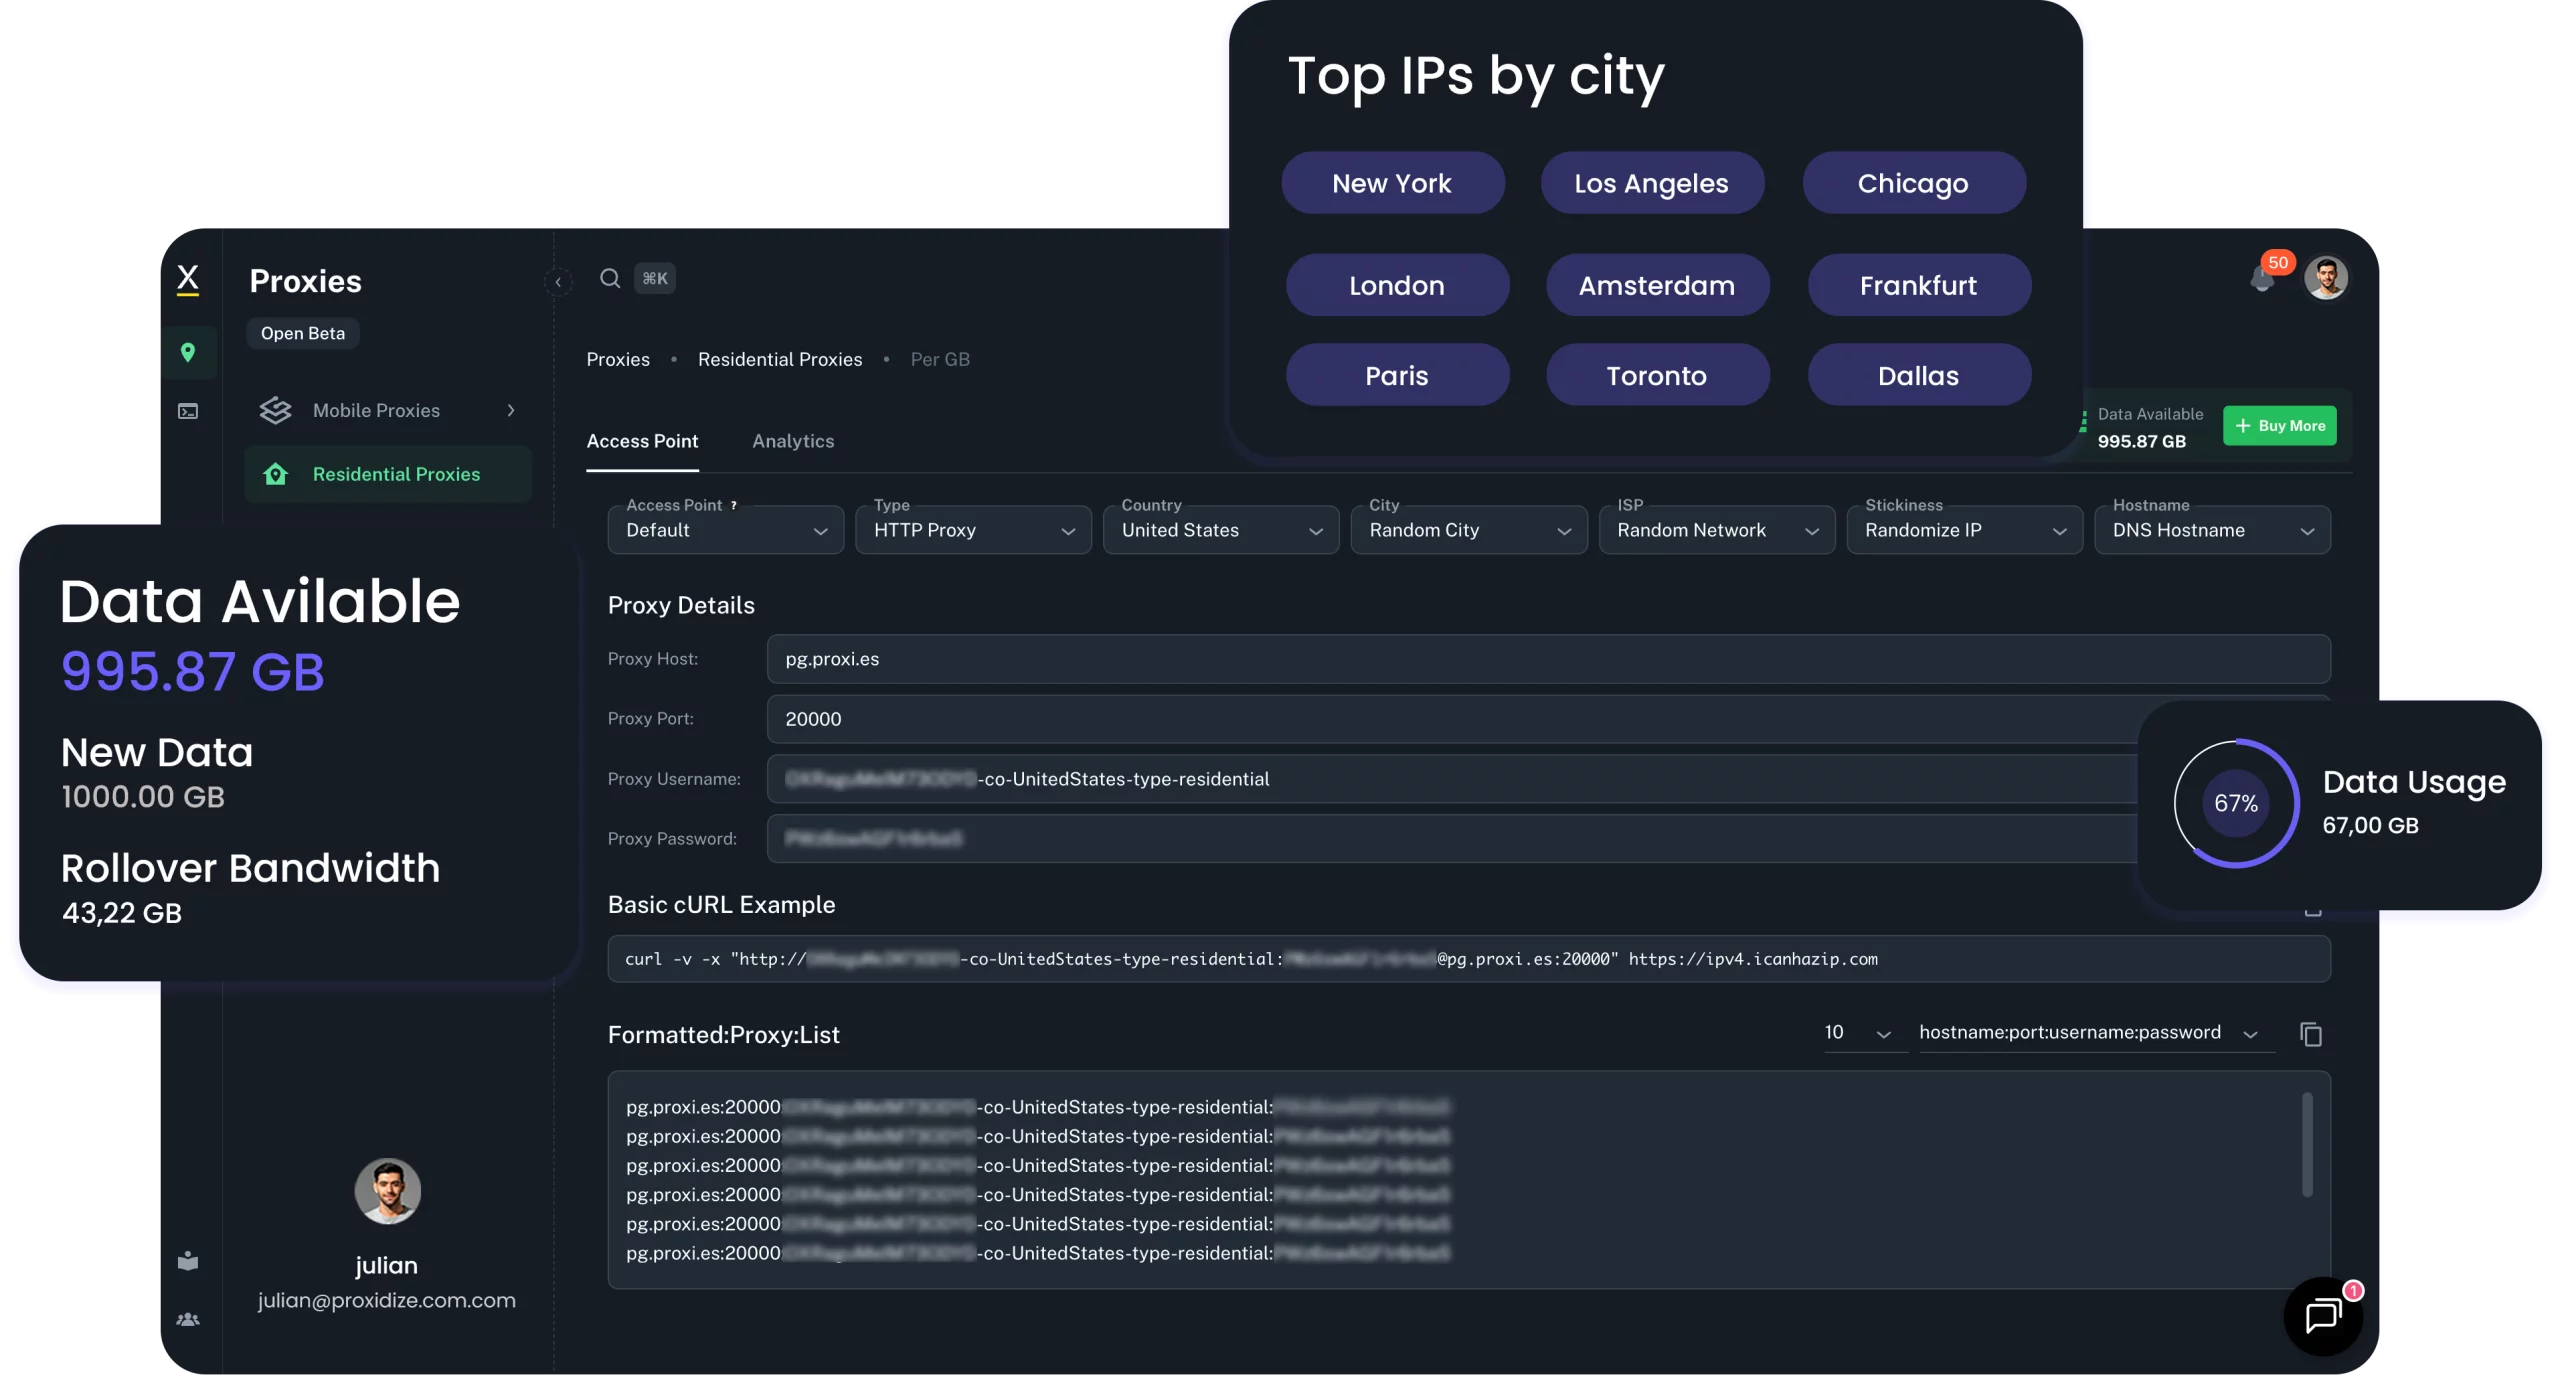Click the team users sidebar icon
The width and height of the screenshot is (2560, 1395).
coord(188,1320)
